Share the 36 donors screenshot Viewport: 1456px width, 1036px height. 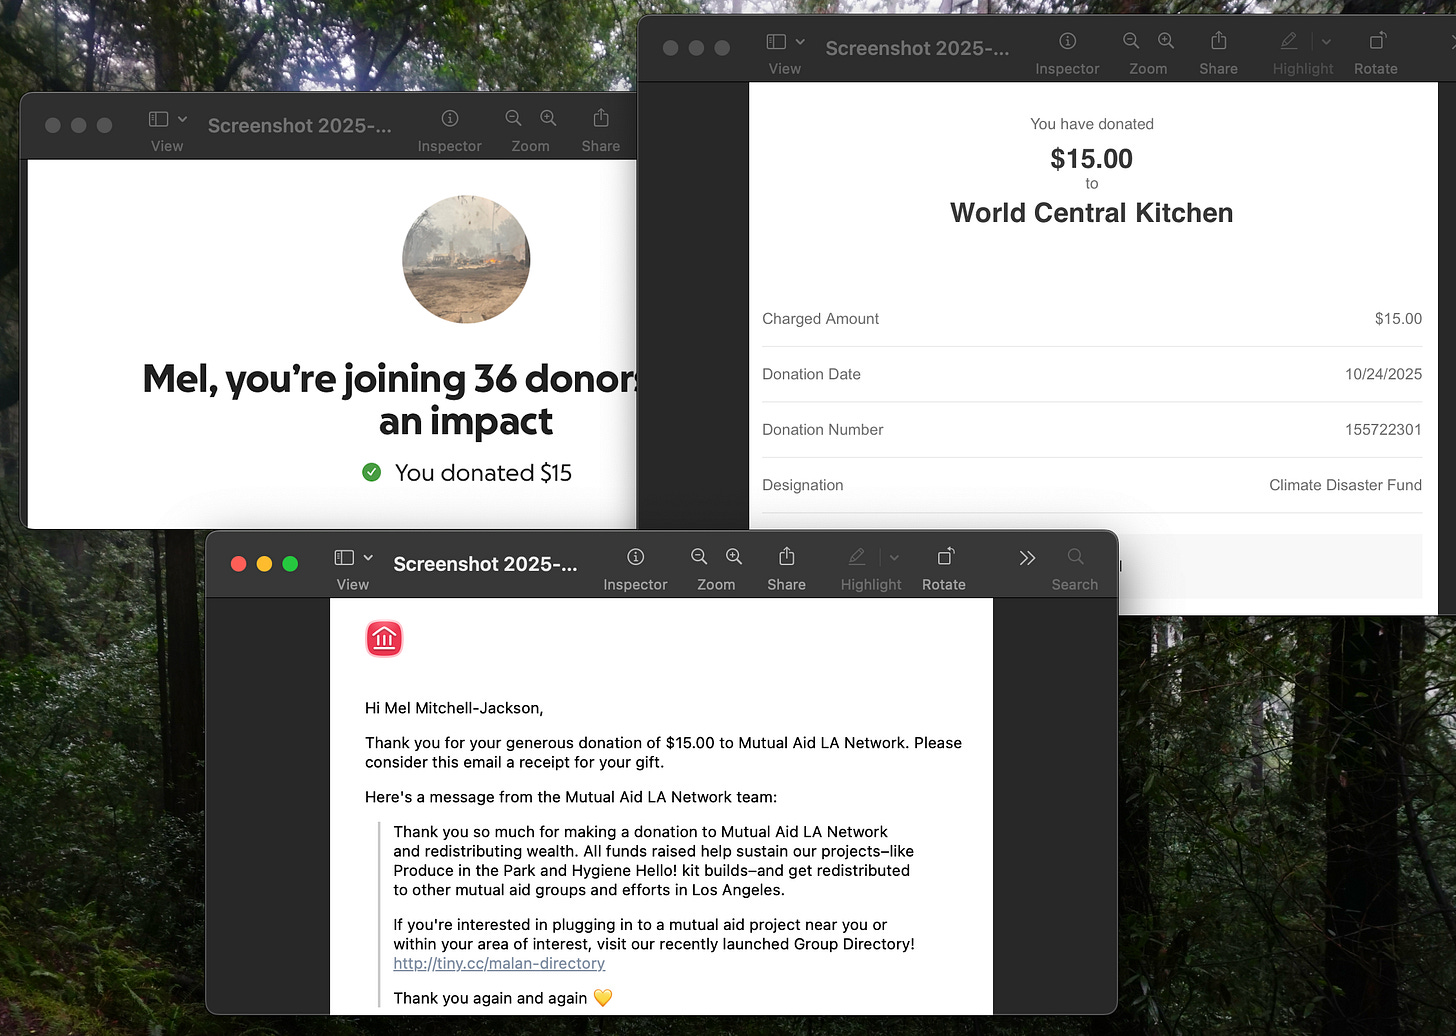(x=601, y=117)
